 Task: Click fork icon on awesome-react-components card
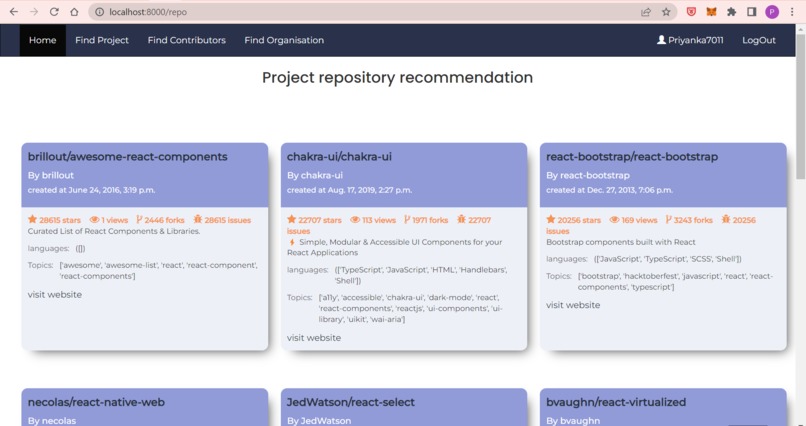point(139,219)
